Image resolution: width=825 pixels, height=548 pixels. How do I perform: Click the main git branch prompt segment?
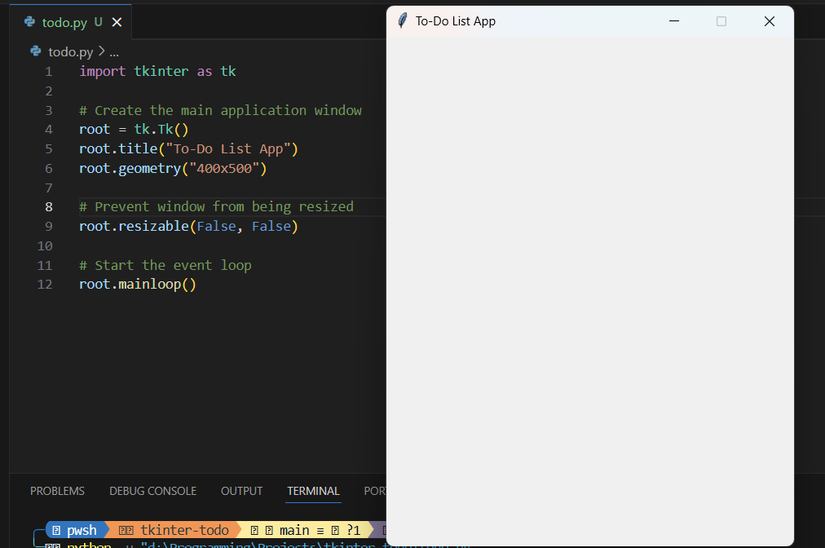point(305,530)
